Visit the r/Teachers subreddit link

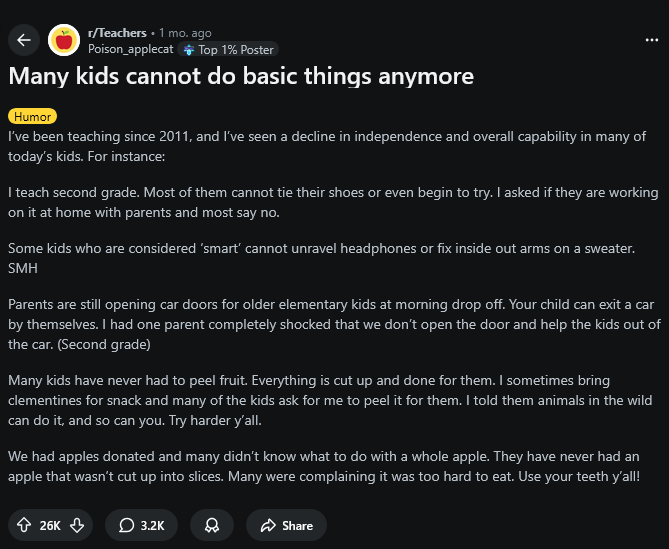(117, 33)
